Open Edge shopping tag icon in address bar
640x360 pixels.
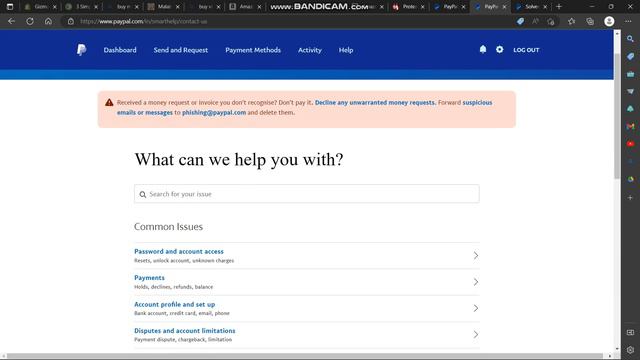click(x=520, y=21)
